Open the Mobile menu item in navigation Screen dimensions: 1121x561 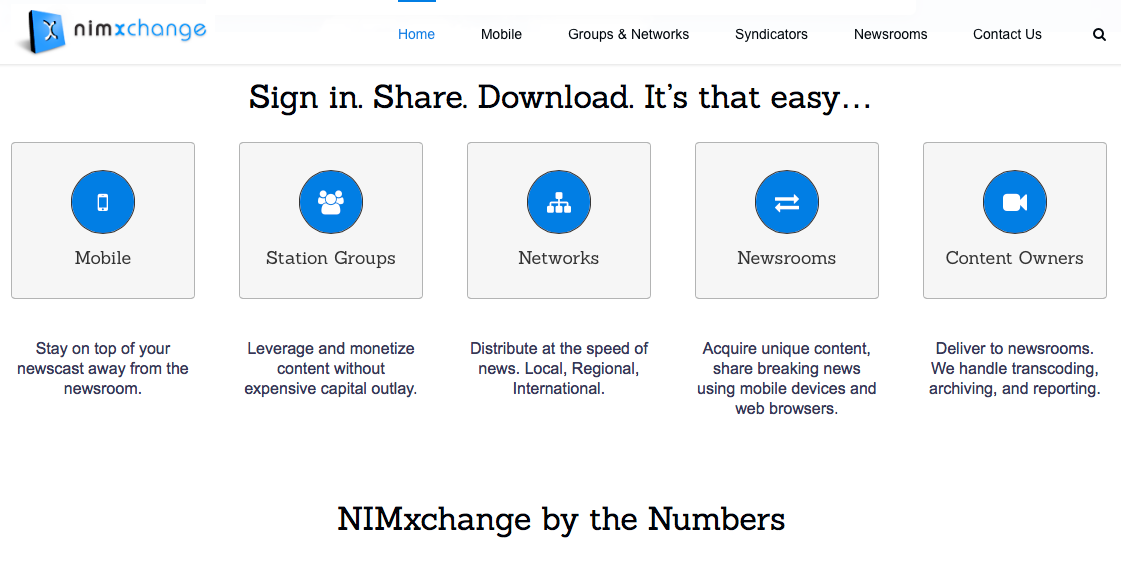501,34
